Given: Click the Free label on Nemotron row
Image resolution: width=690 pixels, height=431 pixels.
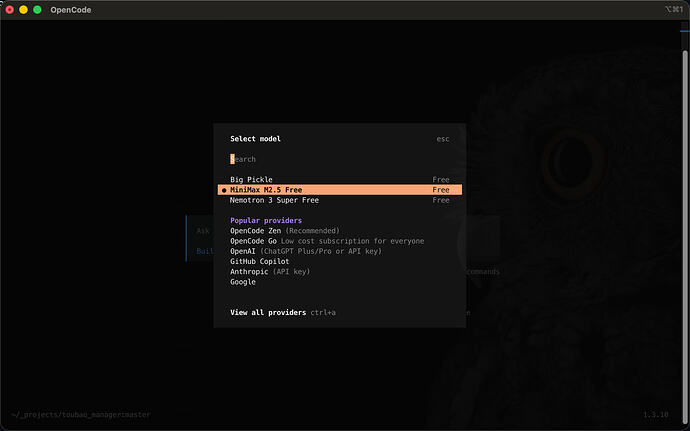Looking at the screenshot, I should click(440, 200).
